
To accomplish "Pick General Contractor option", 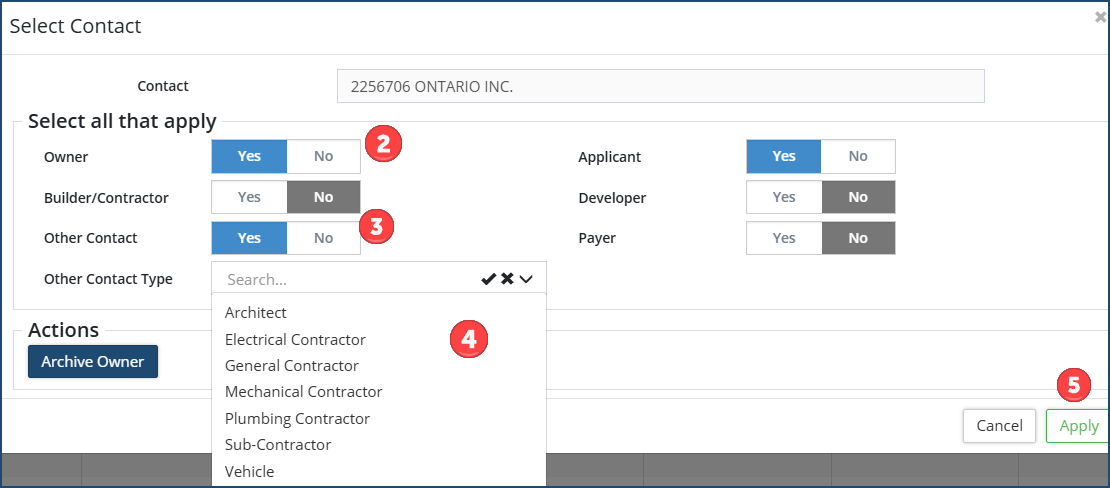I will pos(291,366).
